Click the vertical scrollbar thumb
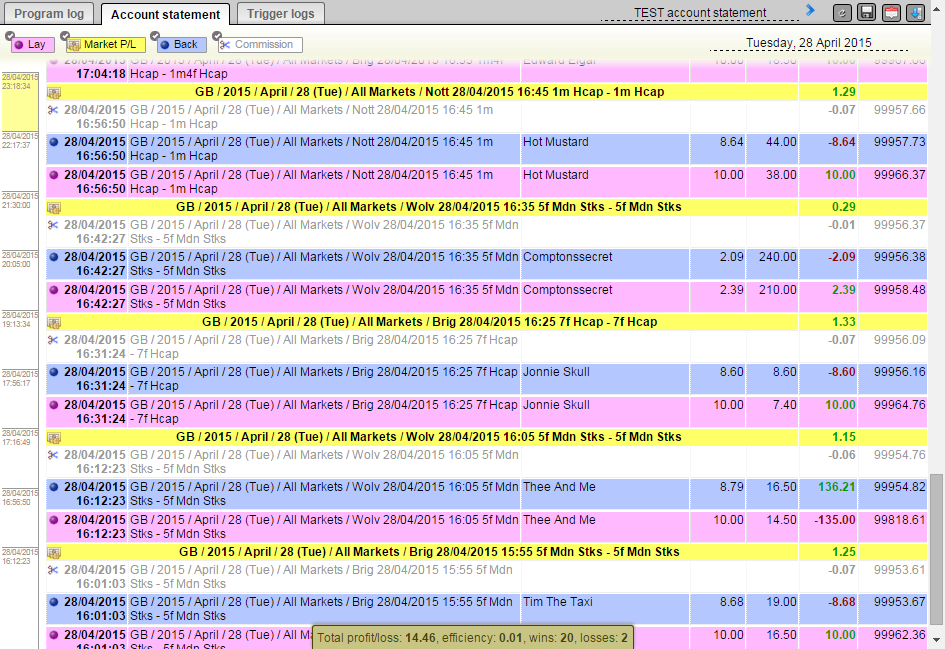This screenshot has height=649, width=945. click(x=937, y=550)
